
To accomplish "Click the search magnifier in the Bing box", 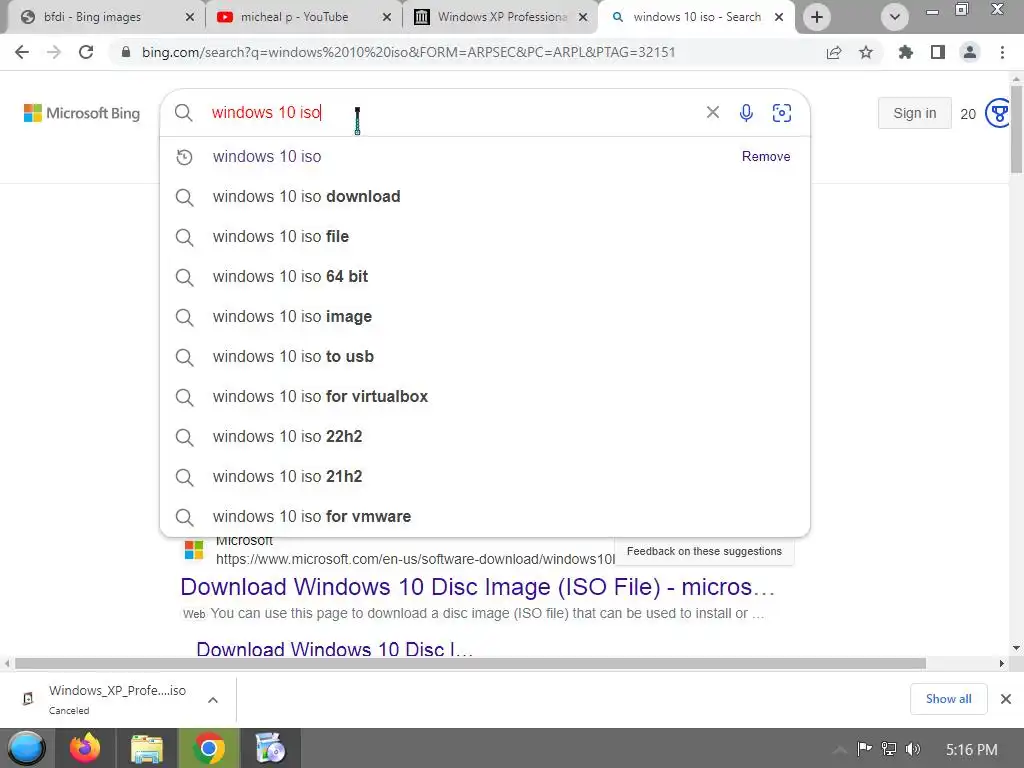I will click(184, 113).
